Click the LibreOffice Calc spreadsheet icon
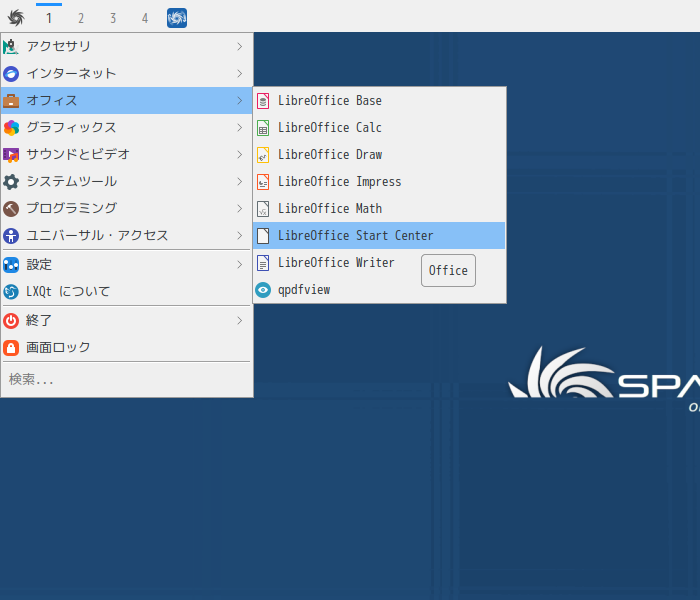The image size is (700, 600). point(263,128)
